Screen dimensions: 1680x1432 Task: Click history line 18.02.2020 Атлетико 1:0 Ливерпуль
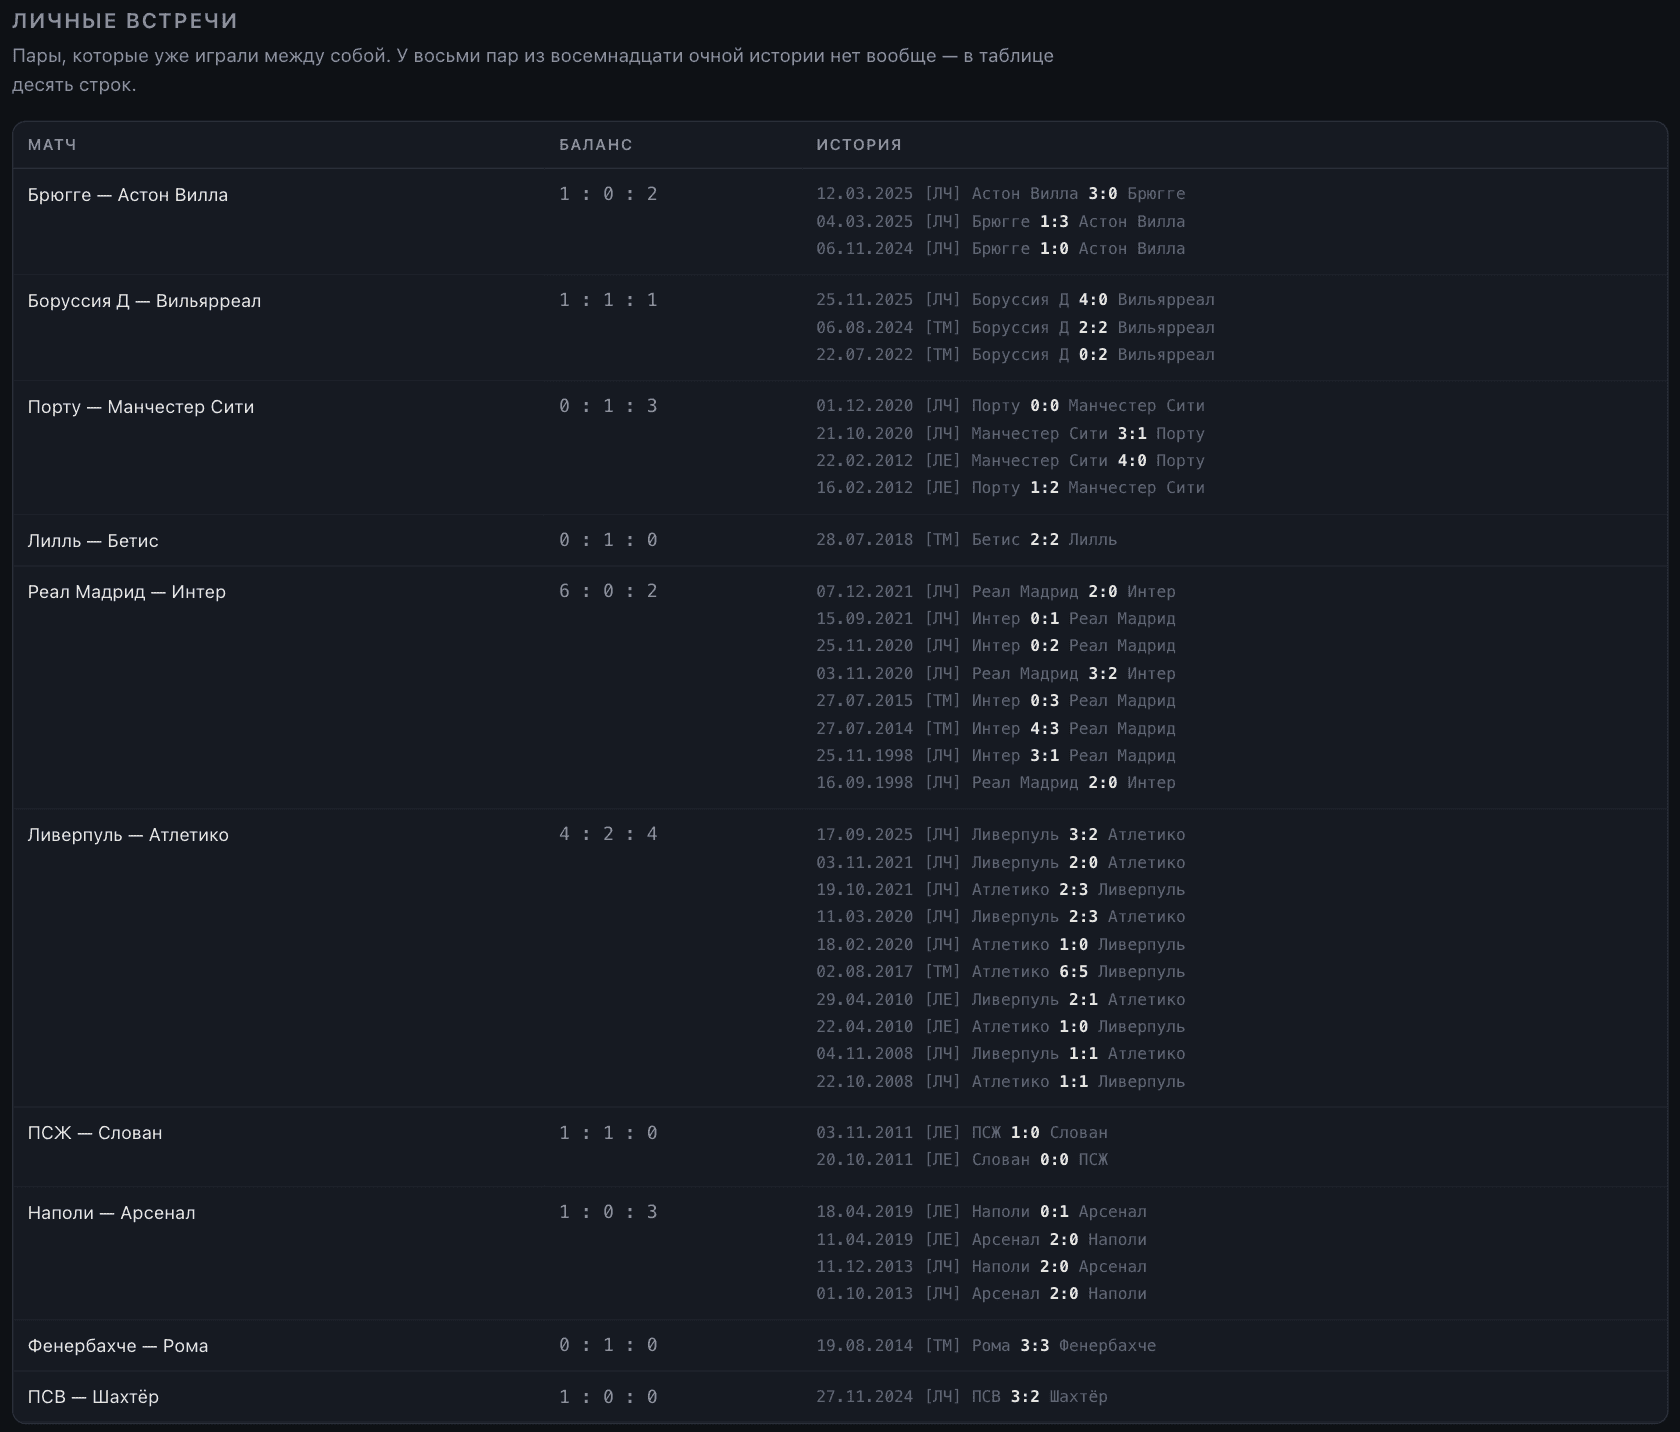pos(1000,945)
